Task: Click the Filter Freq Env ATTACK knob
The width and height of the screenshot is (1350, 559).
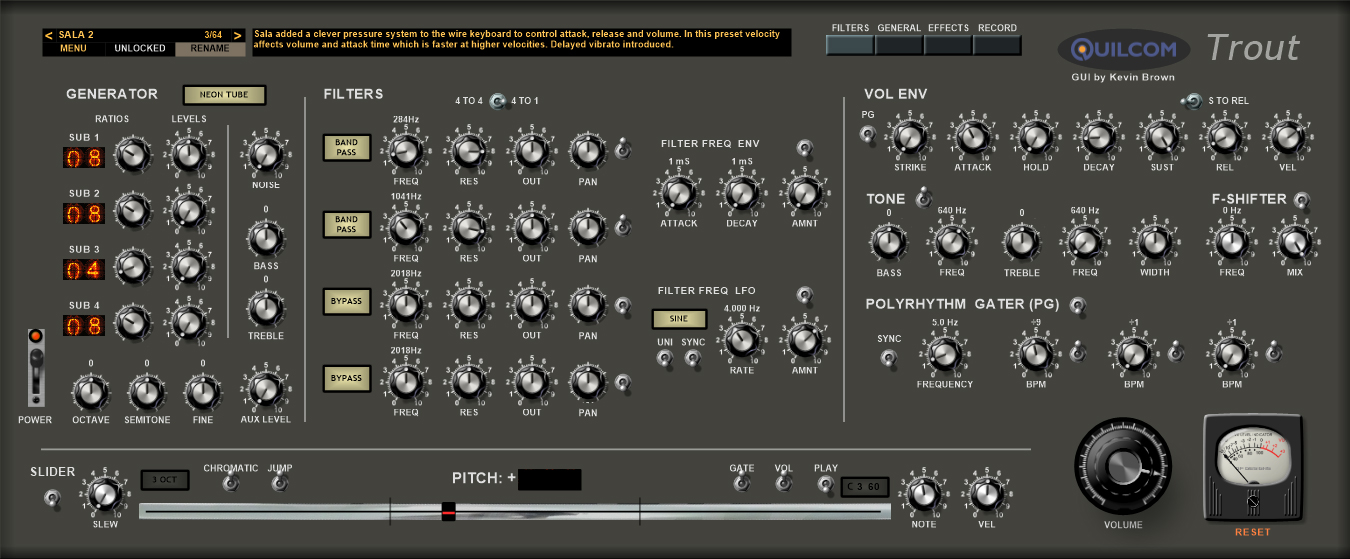Action: tap(678, 194)
